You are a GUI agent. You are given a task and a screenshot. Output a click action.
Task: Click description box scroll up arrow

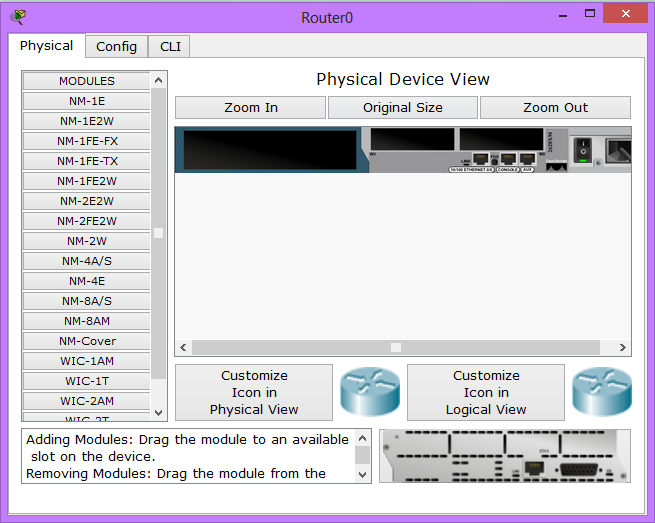tap(363, 438)
